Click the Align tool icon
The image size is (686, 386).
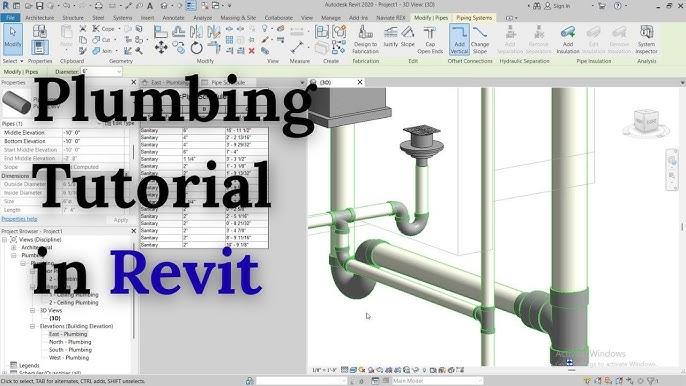click(x=161, y=31)
